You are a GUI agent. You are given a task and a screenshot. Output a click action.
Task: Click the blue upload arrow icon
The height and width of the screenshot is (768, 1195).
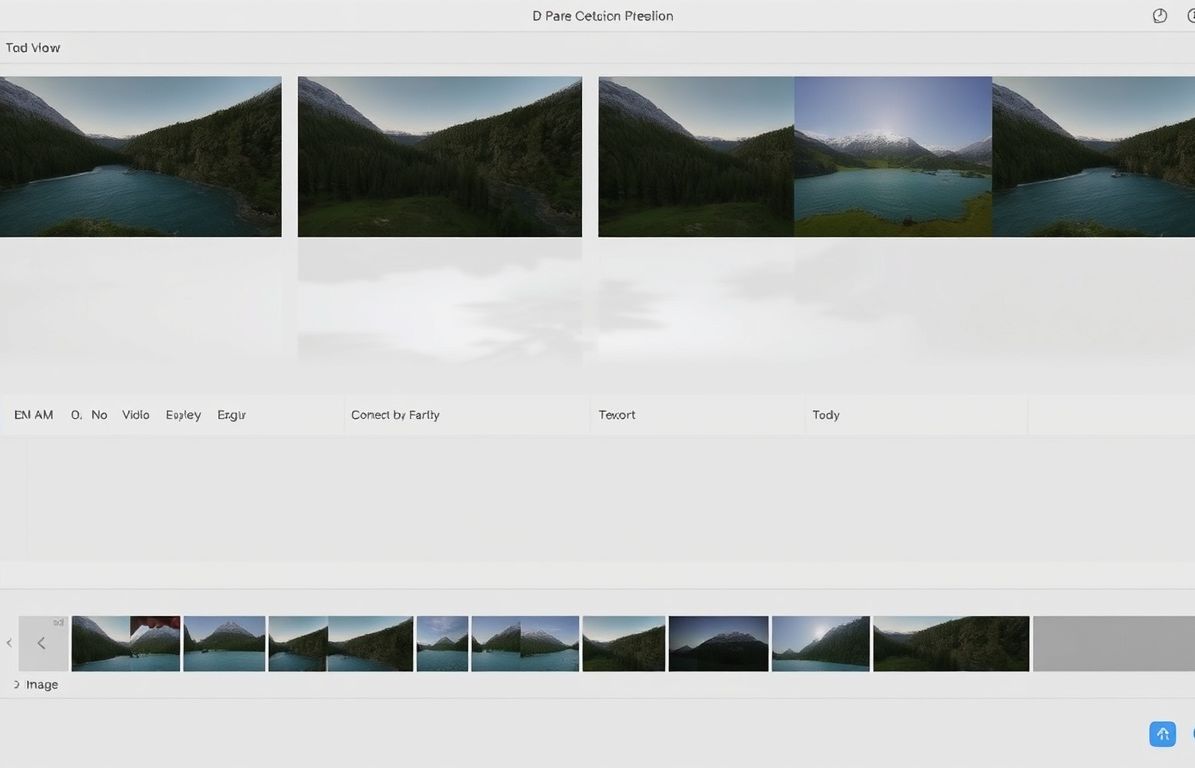1162,733
